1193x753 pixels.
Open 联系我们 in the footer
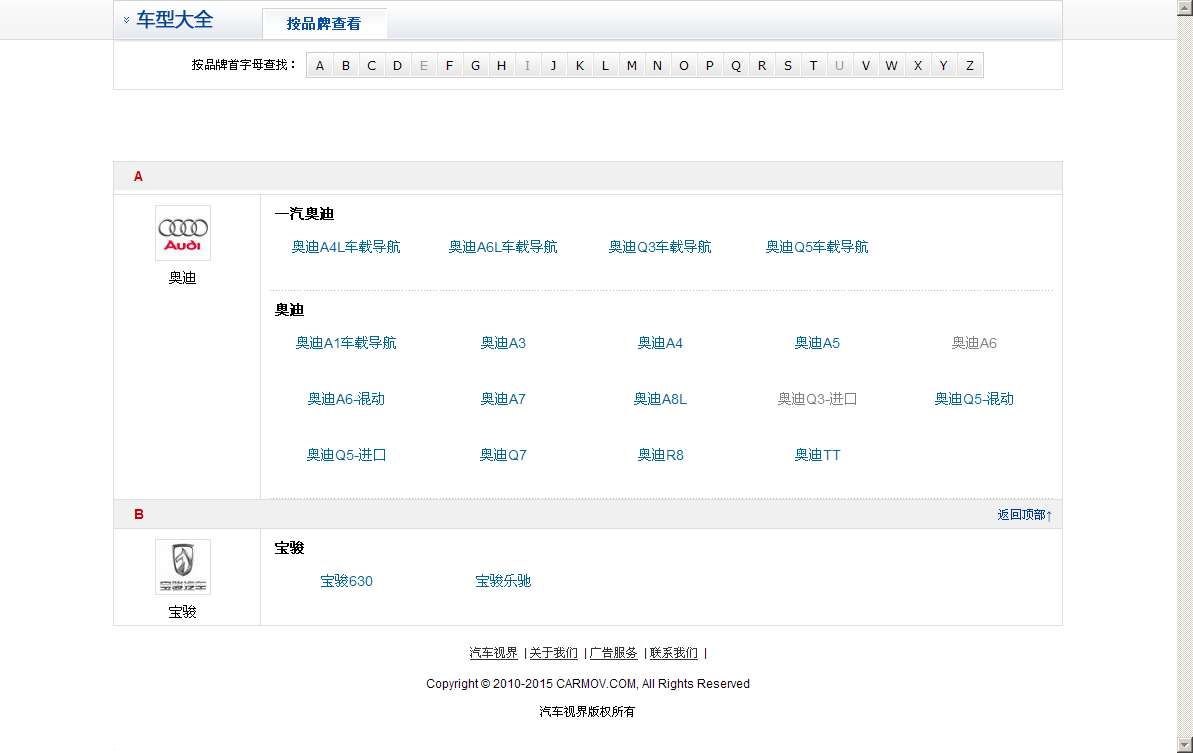(673, 653)
